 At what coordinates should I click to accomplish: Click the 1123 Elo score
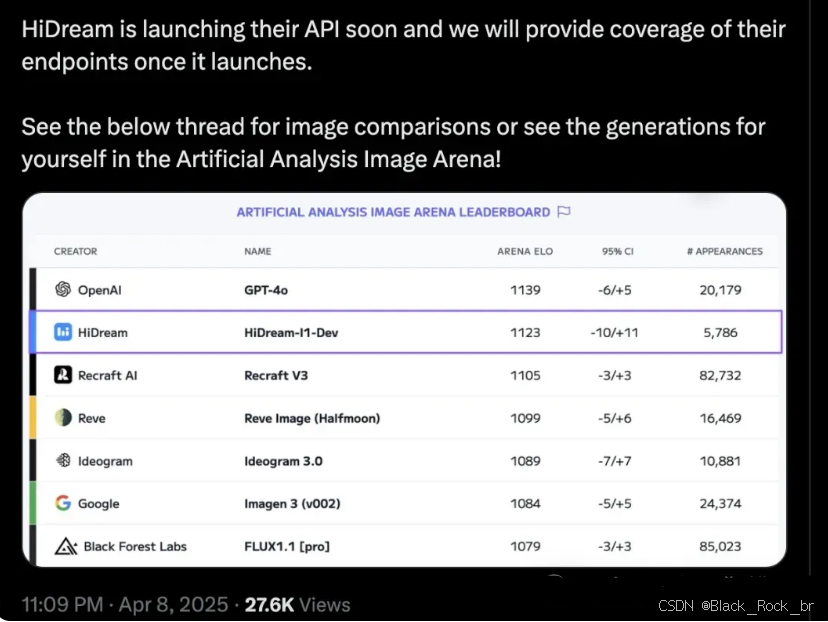tap(525, 333)
